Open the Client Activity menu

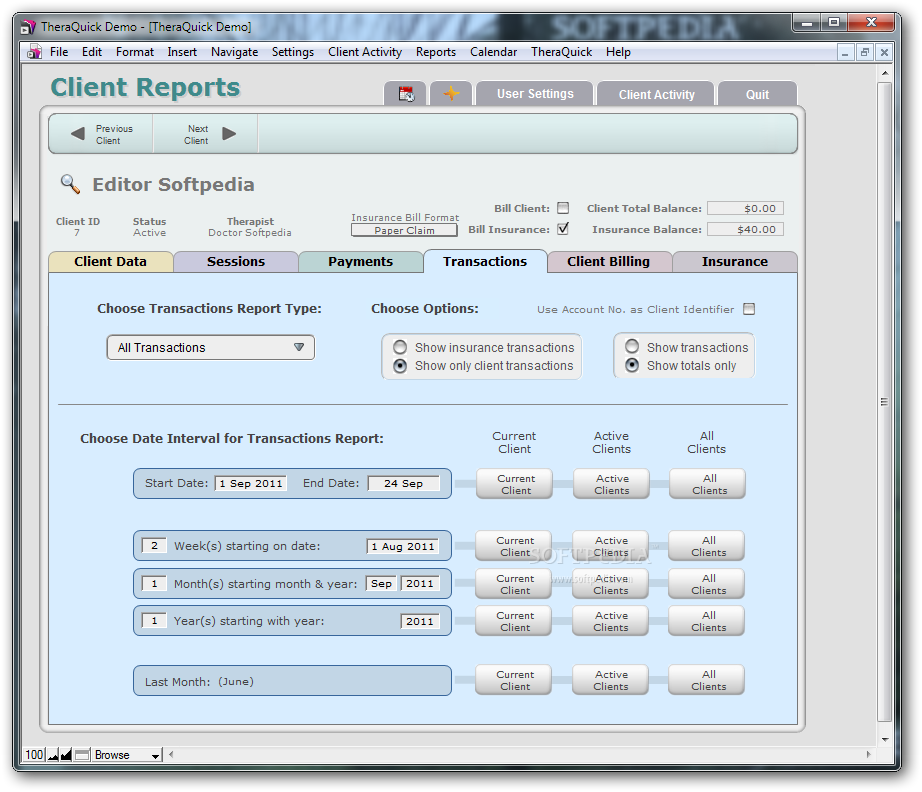click(x=365, y=52)
